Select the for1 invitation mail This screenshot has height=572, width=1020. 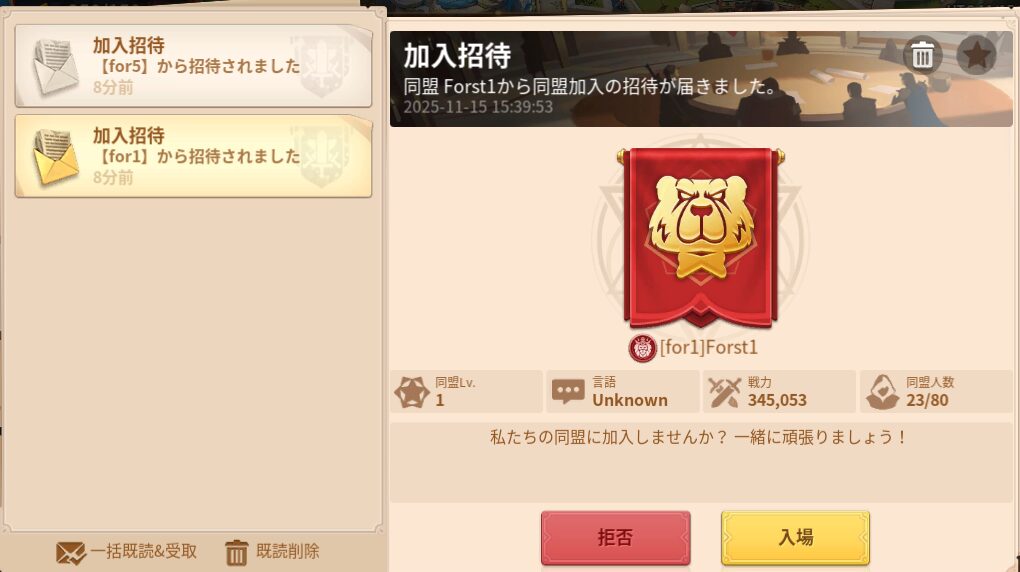pyautogui.click(x=193, y=156)
